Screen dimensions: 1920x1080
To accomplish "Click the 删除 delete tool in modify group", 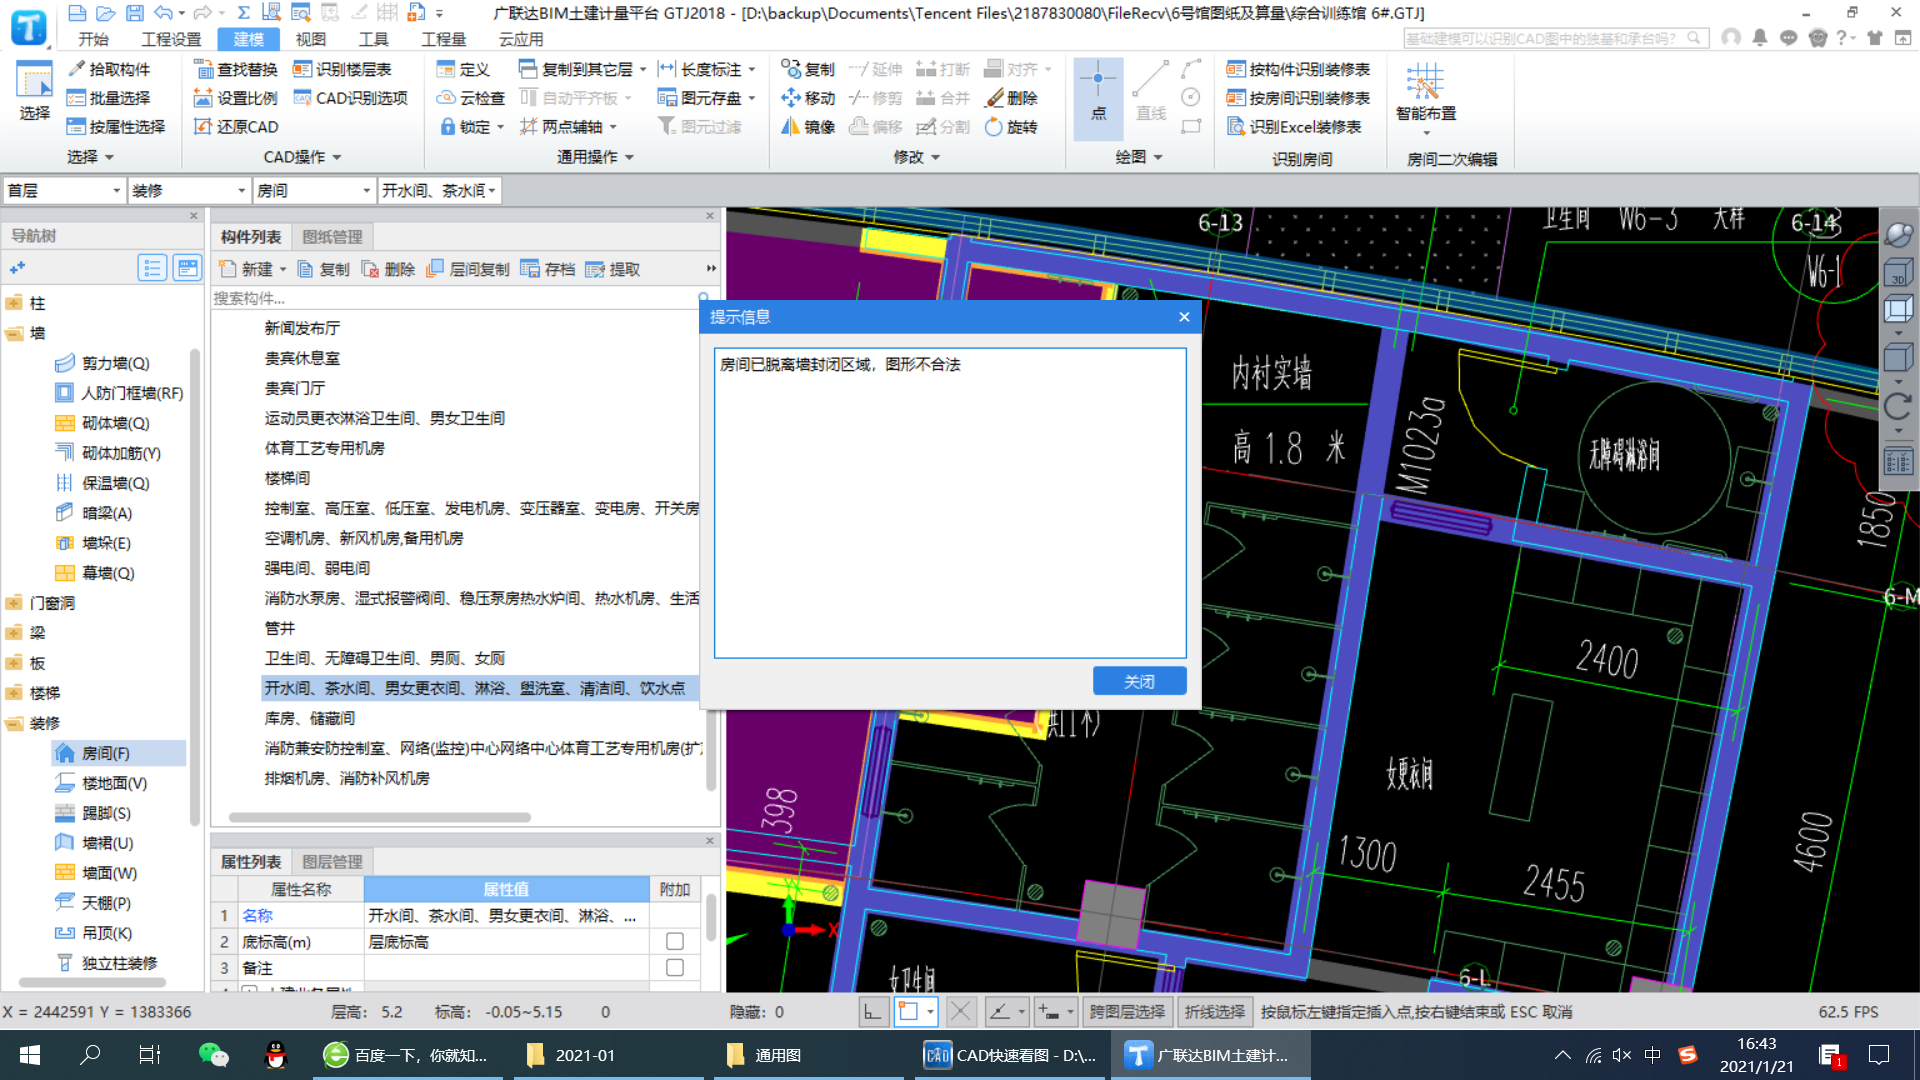I will (x=1012, y=98).
